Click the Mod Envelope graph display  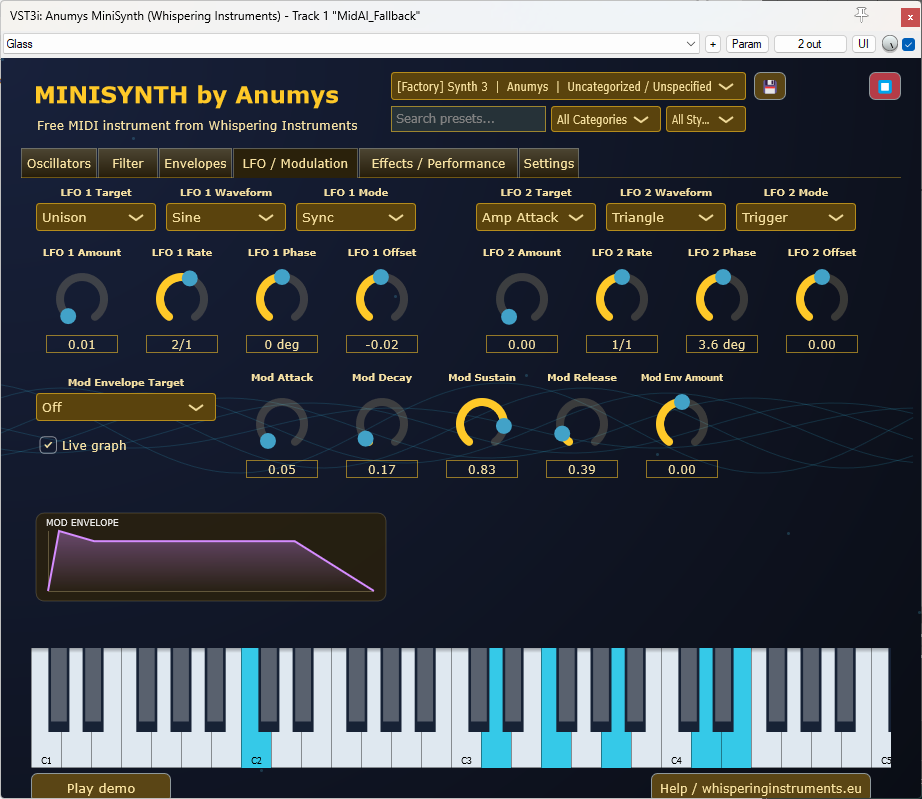(x=211, y=557)
